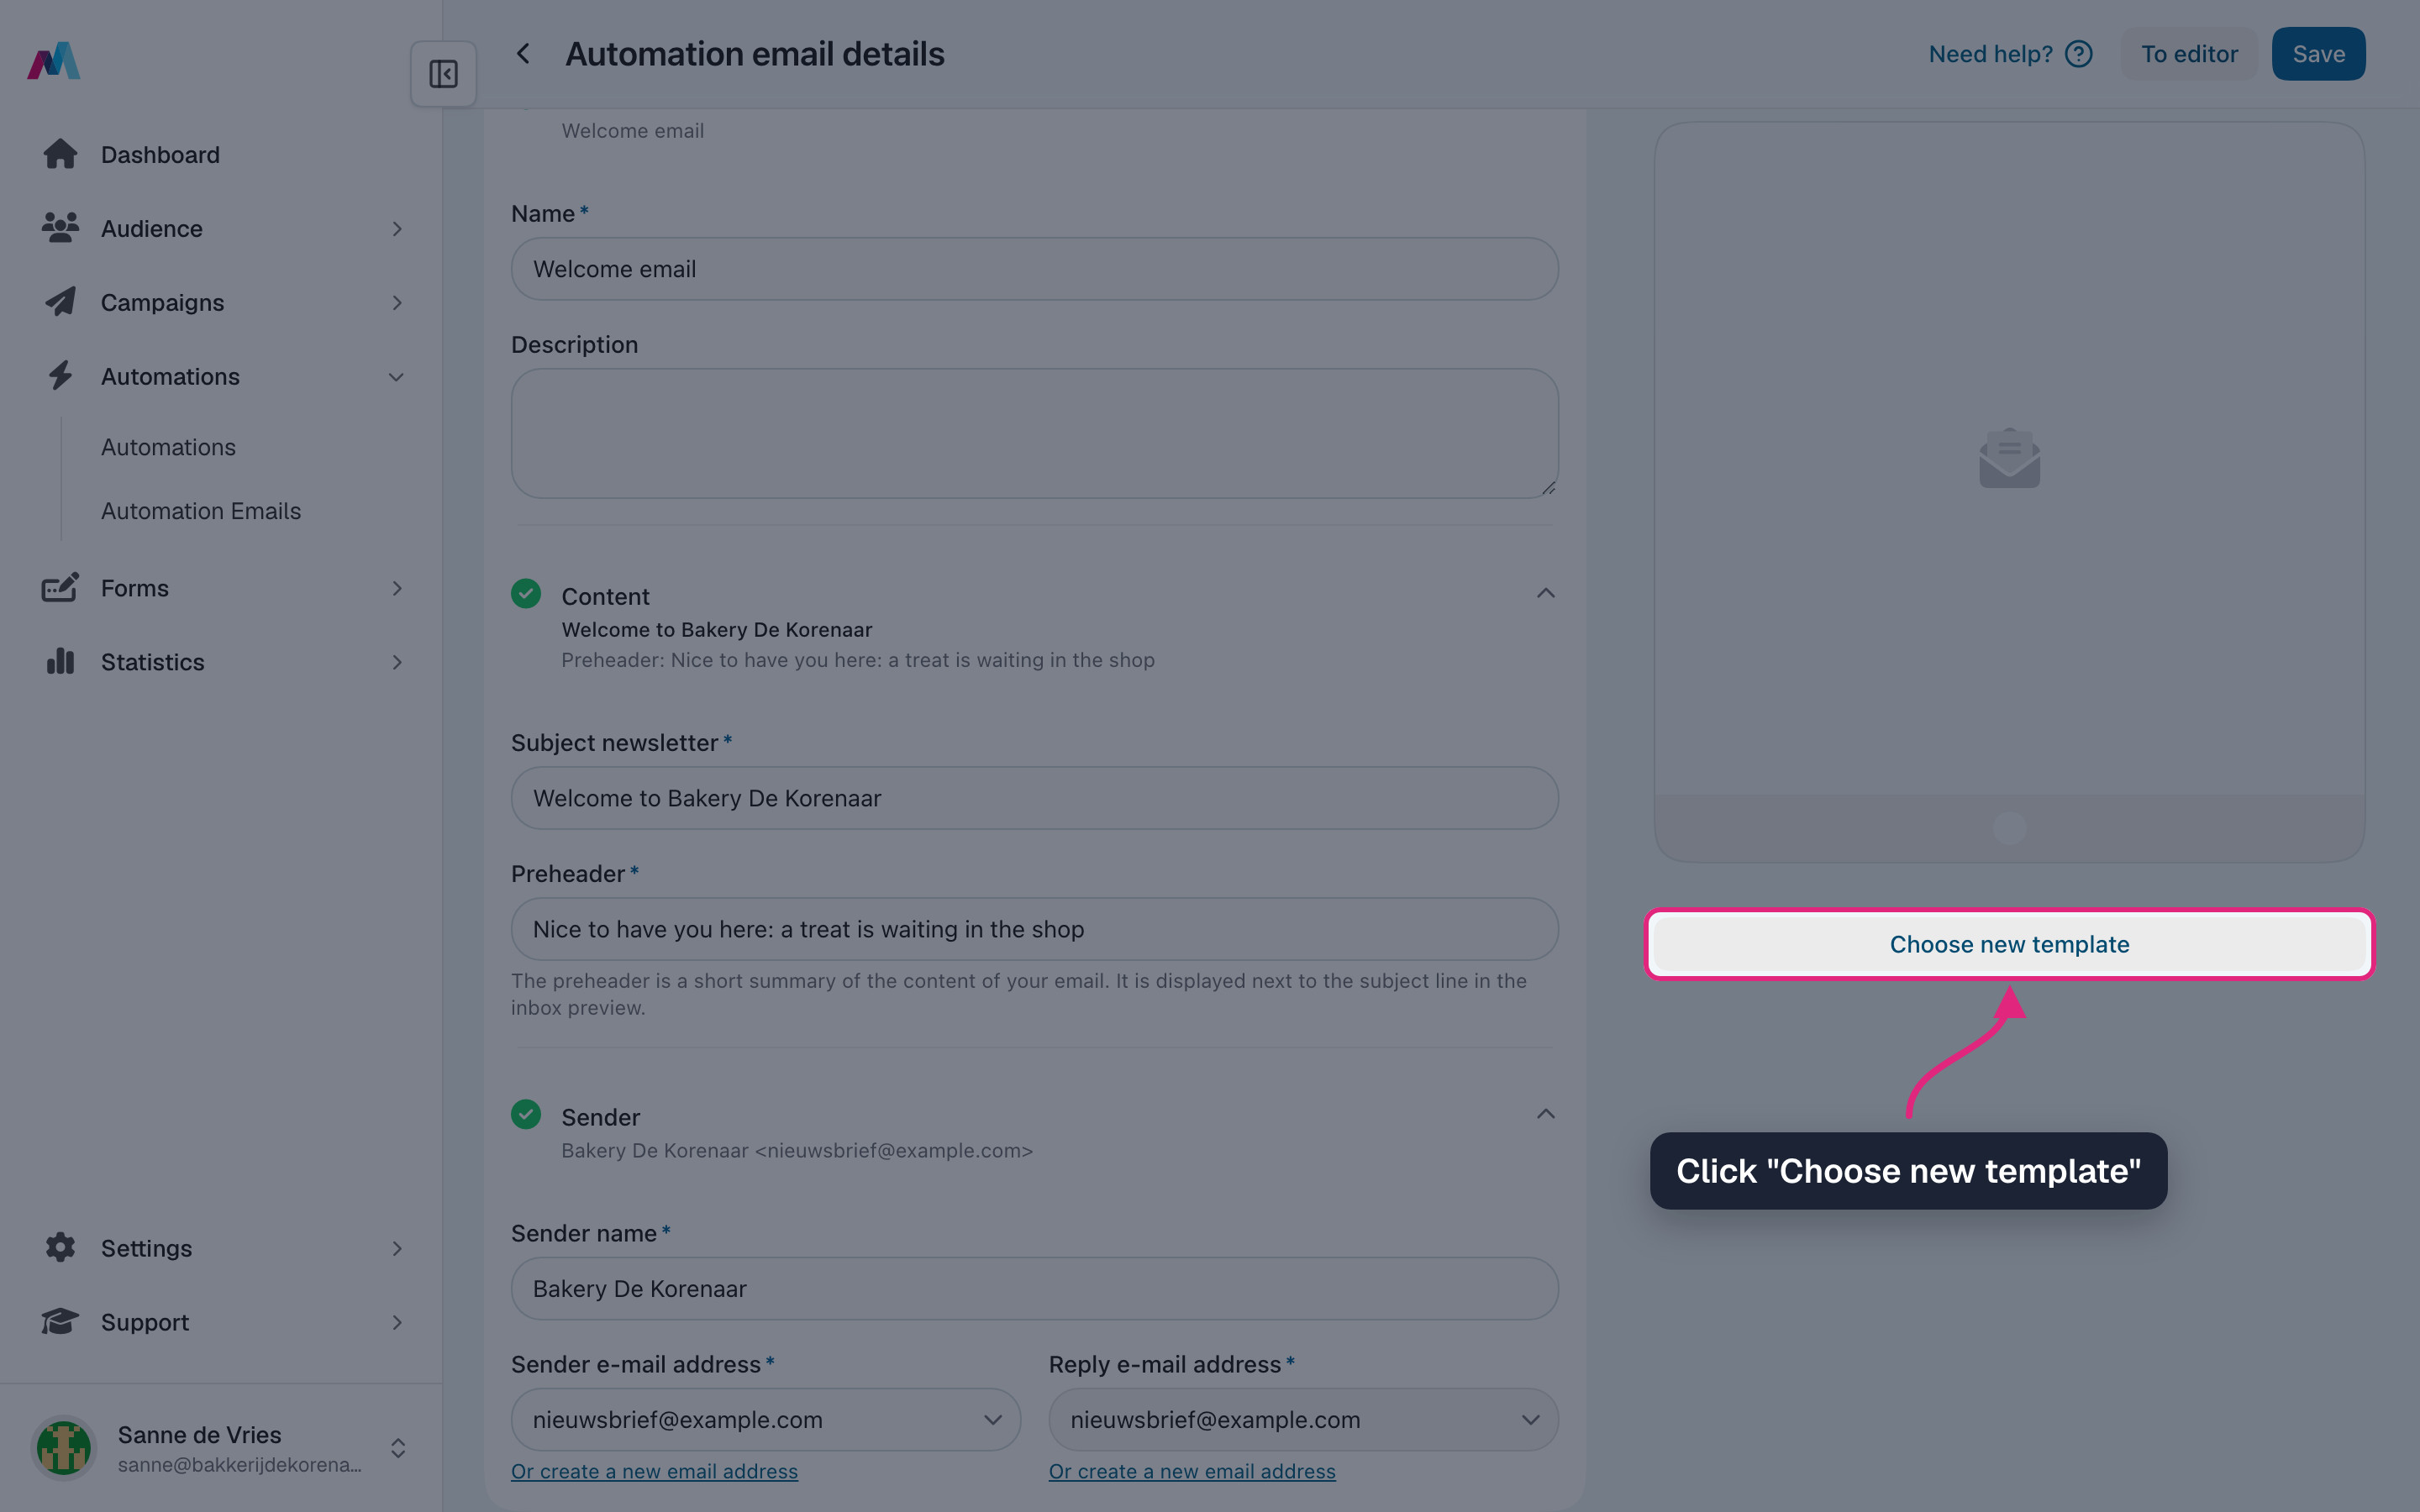Viewport: 2420px width, 1512px height.
Task: Collapse the Sender section chevron
Action: (1545, 1114)
